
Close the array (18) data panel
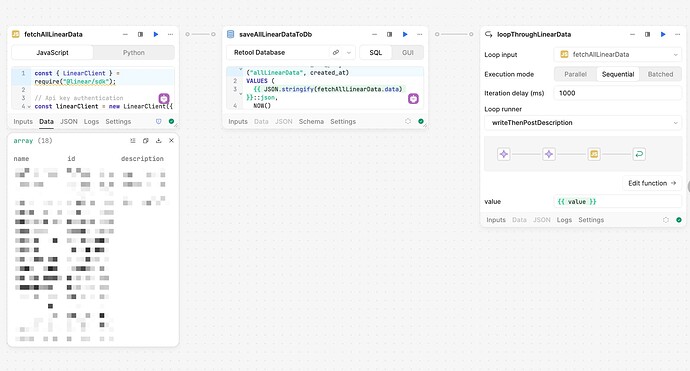pos(171,141)
